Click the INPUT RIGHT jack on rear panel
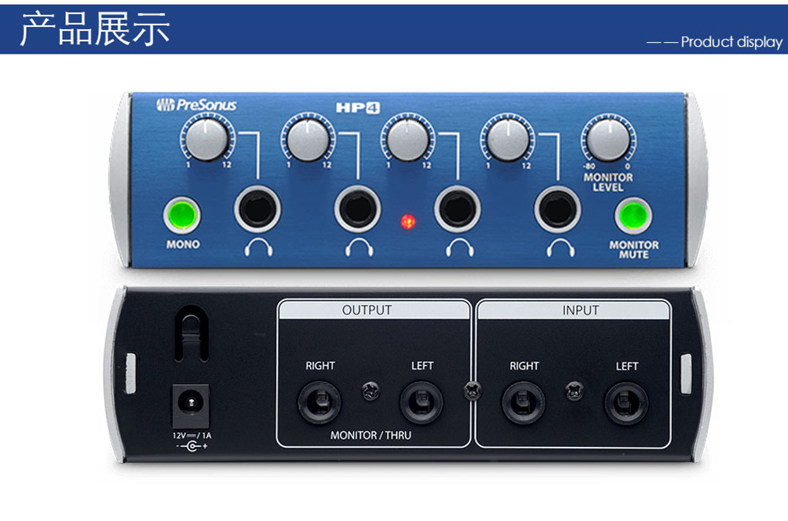This screenshot has width=788, height=521. coord(523,403)
